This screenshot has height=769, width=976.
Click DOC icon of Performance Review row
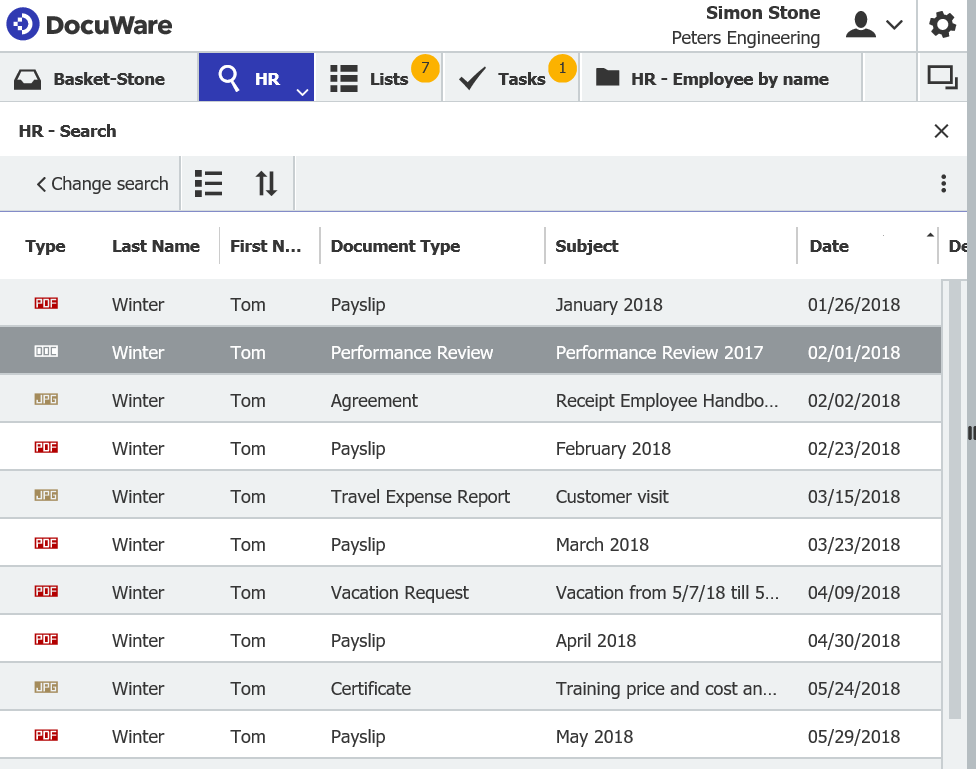[46, 352]
